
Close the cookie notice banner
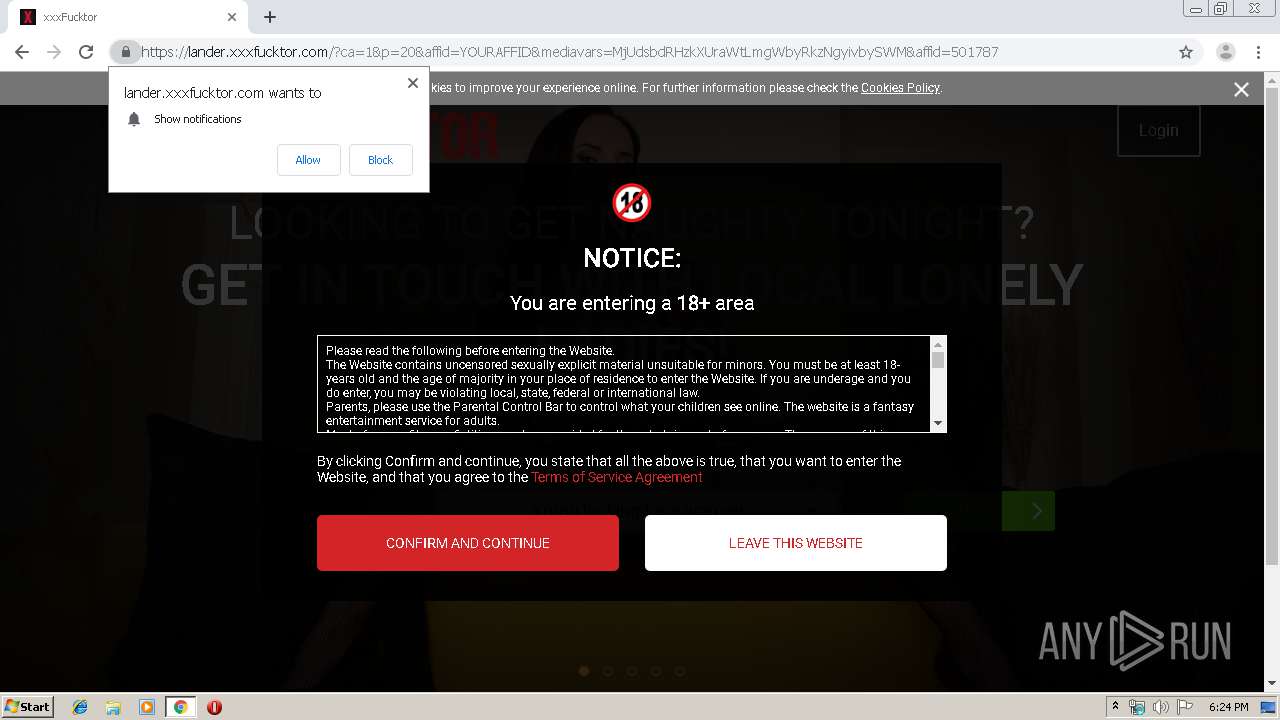coord(1241,89)
